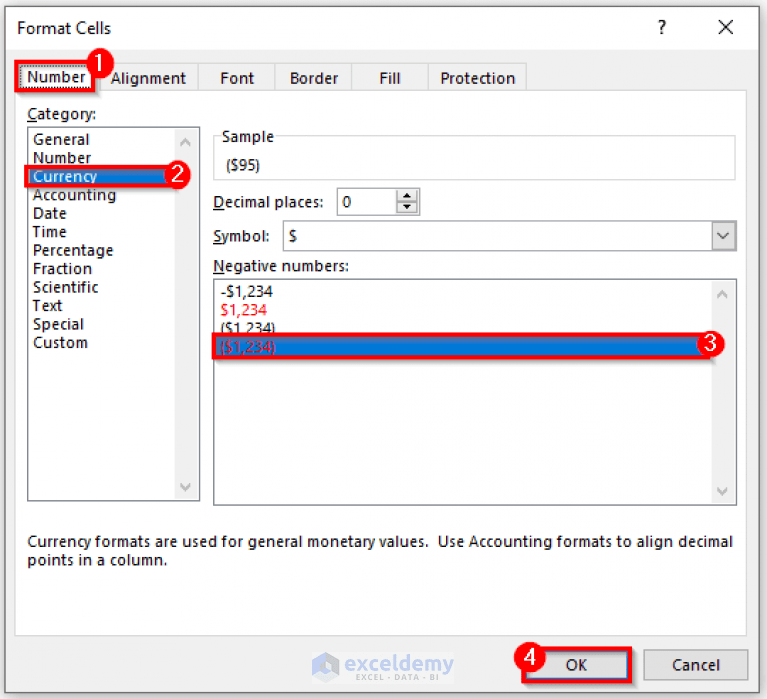Choose the Special category

pyautogui.click(x=101, y=324)
